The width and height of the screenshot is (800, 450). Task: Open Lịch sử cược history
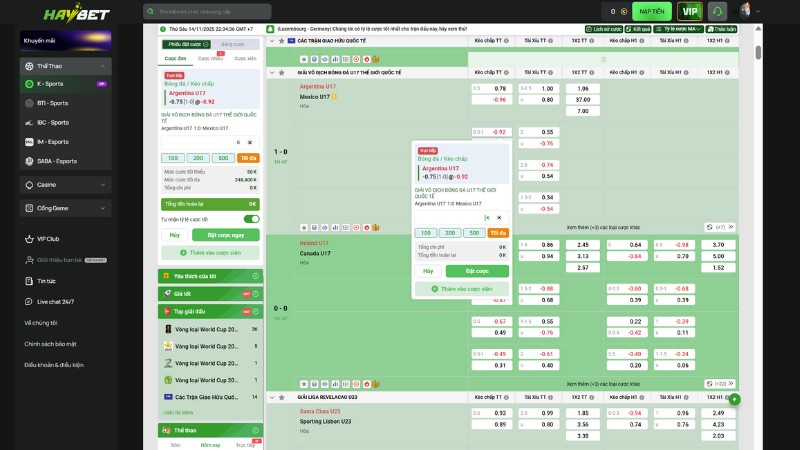(604, 29)
